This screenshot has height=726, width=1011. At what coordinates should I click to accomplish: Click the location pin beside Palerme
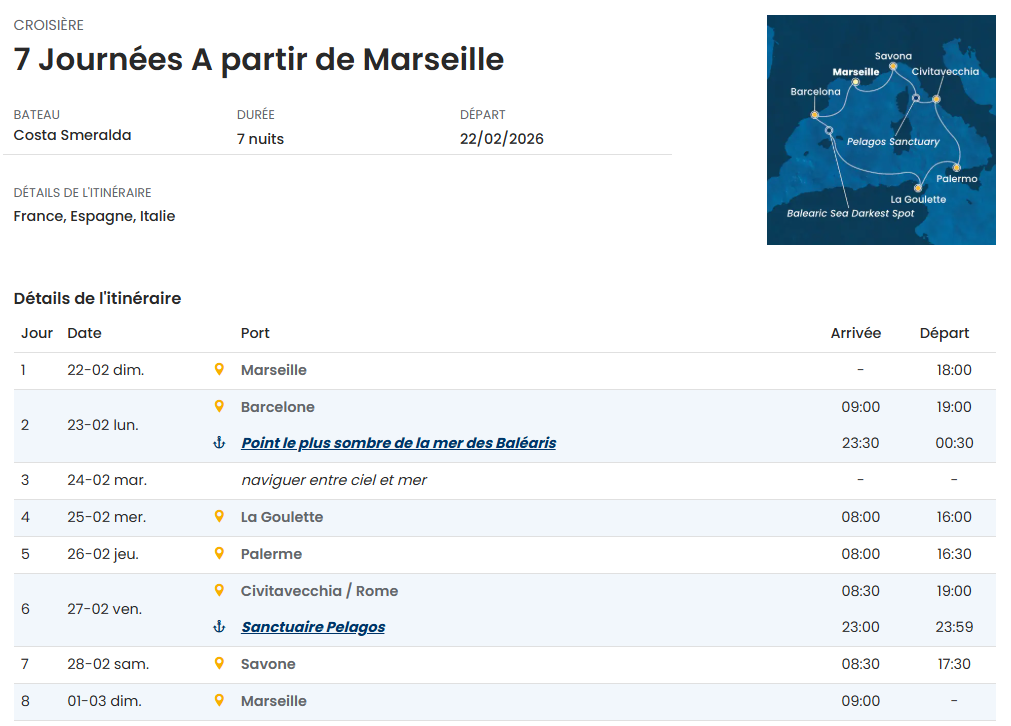(219, 554)
